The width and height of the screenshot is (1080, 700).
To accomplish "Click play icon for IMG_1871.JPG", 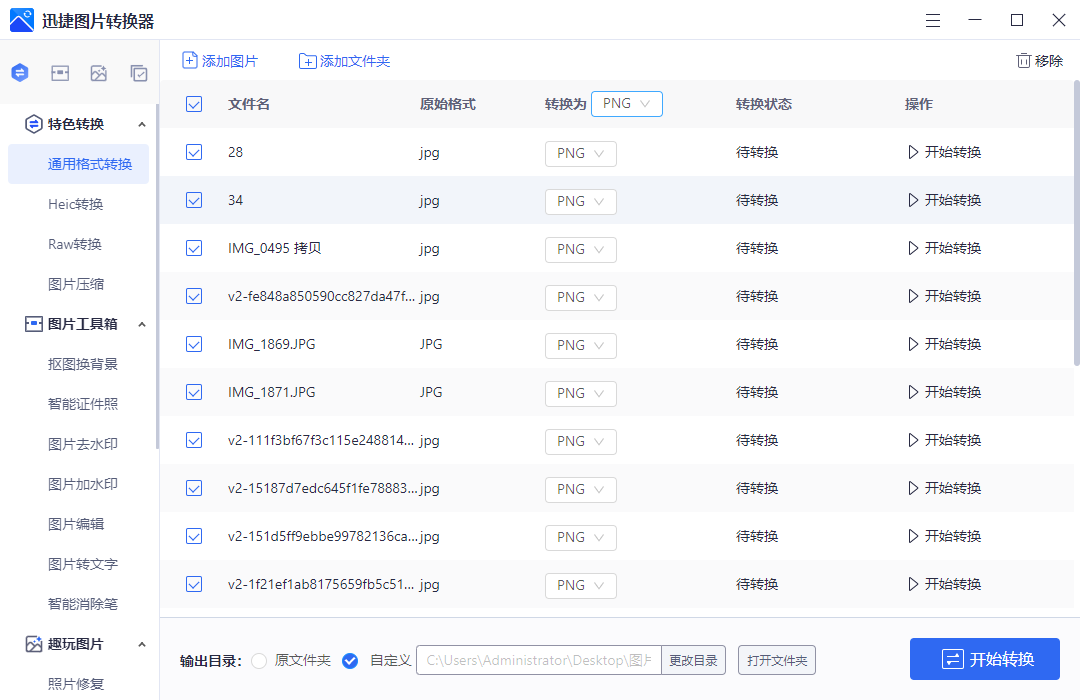I will point(913,392).
